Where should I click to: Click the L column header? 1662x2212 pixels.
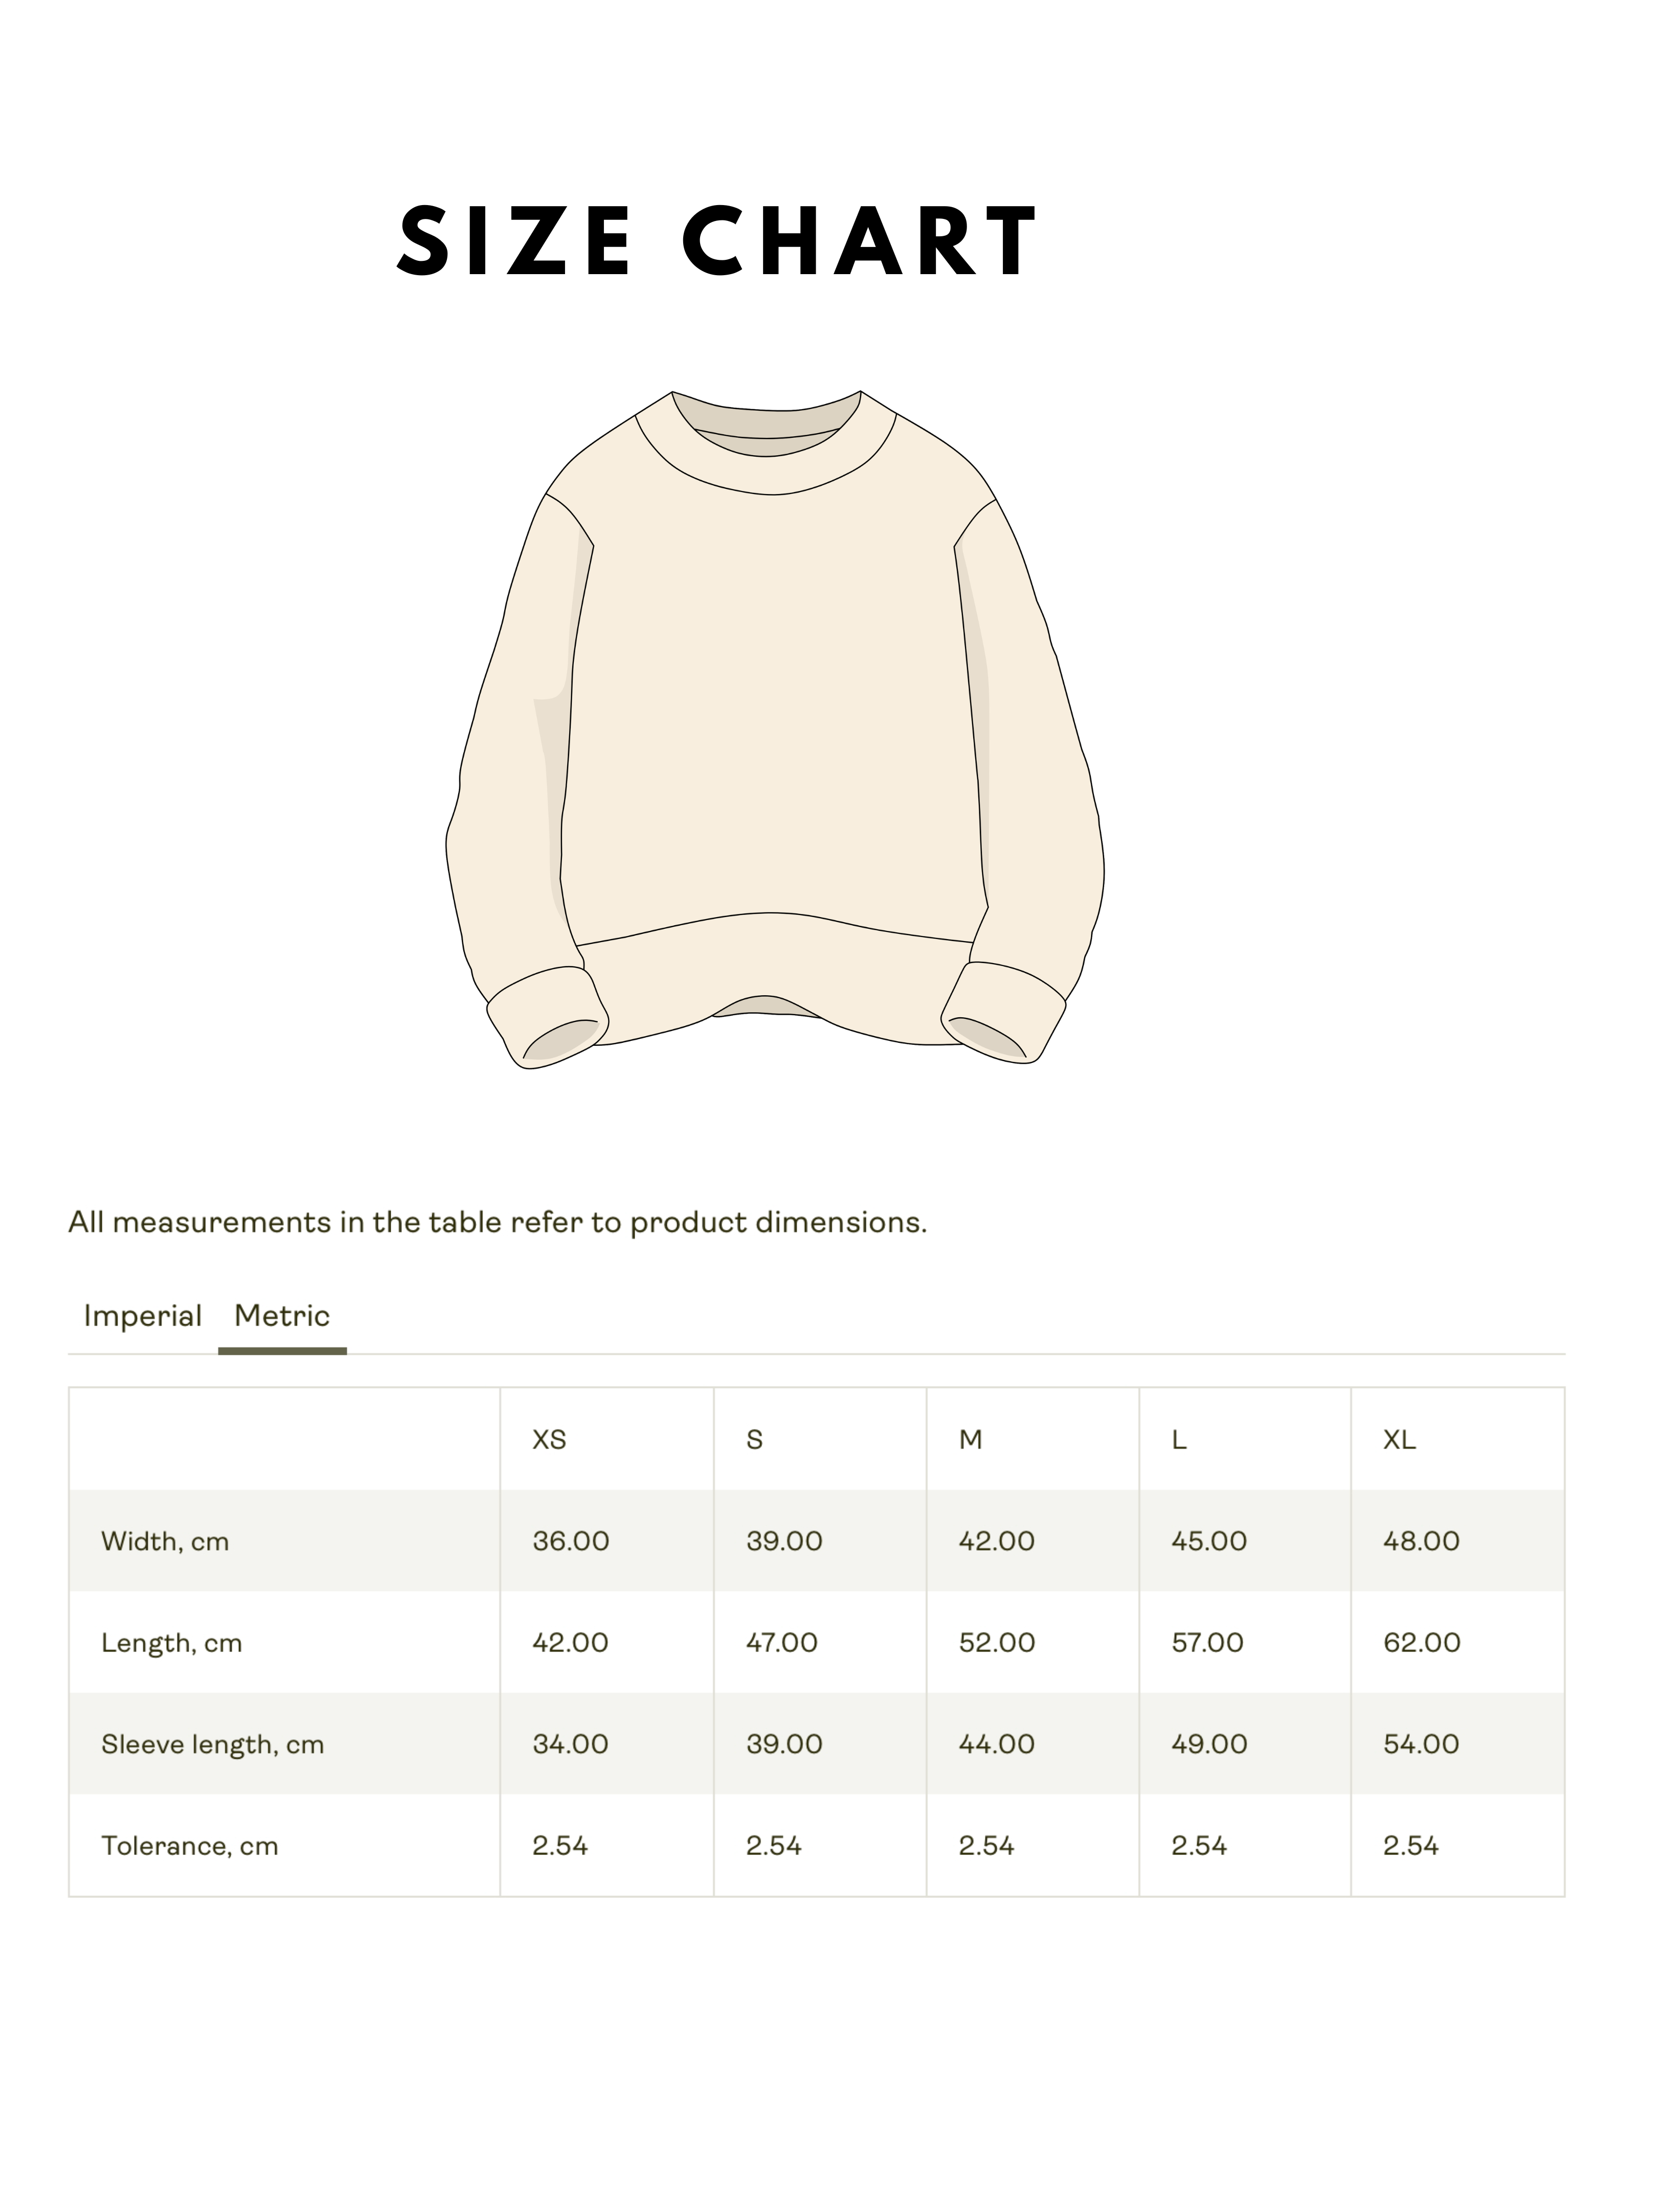1179,1439
